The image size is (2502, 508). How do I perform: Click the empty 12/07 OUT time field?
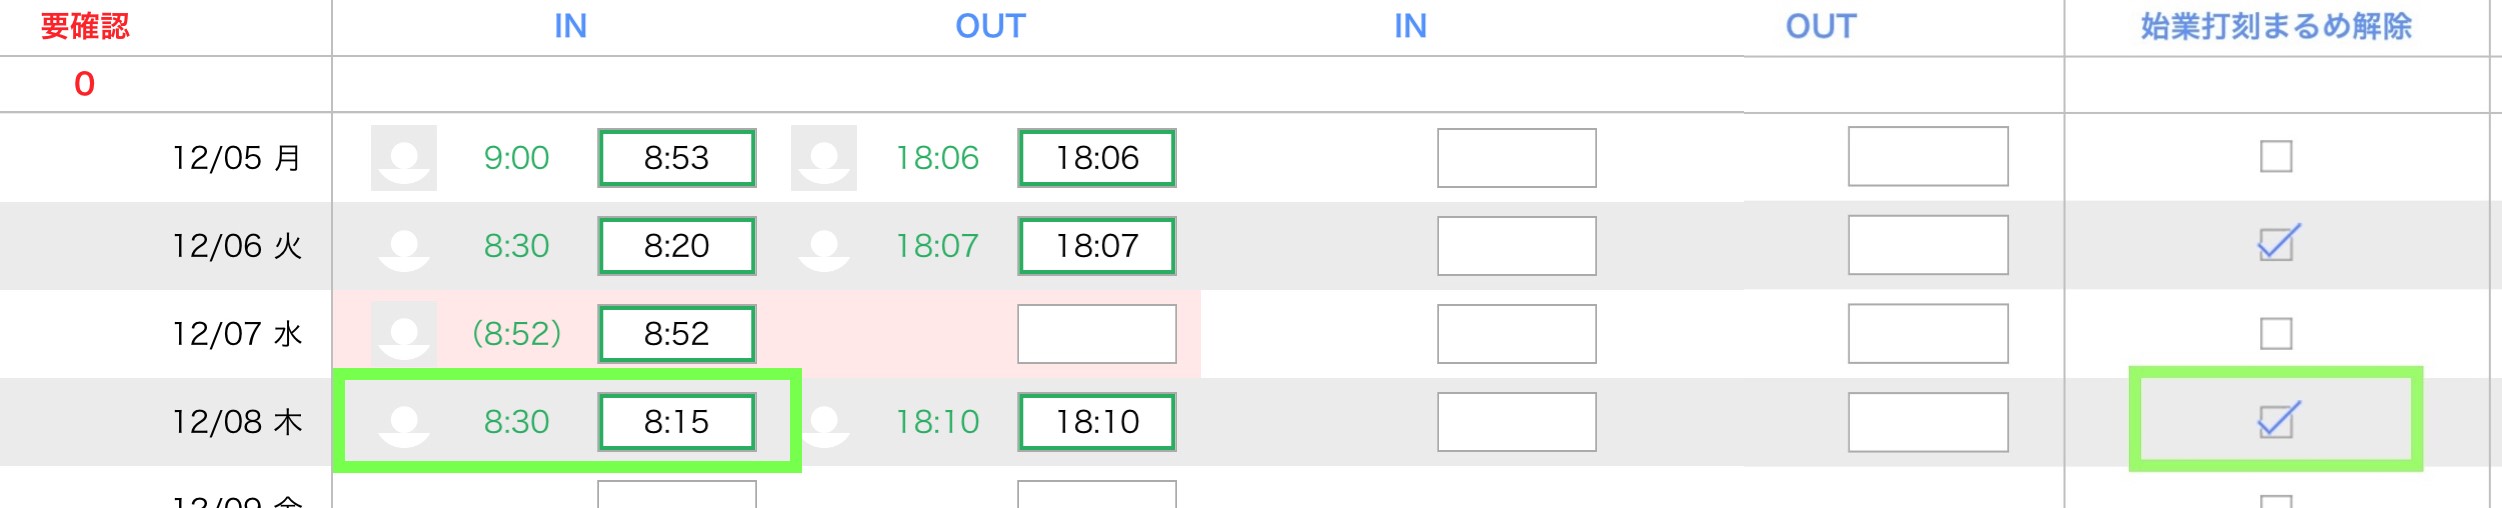pos(1097,334)
